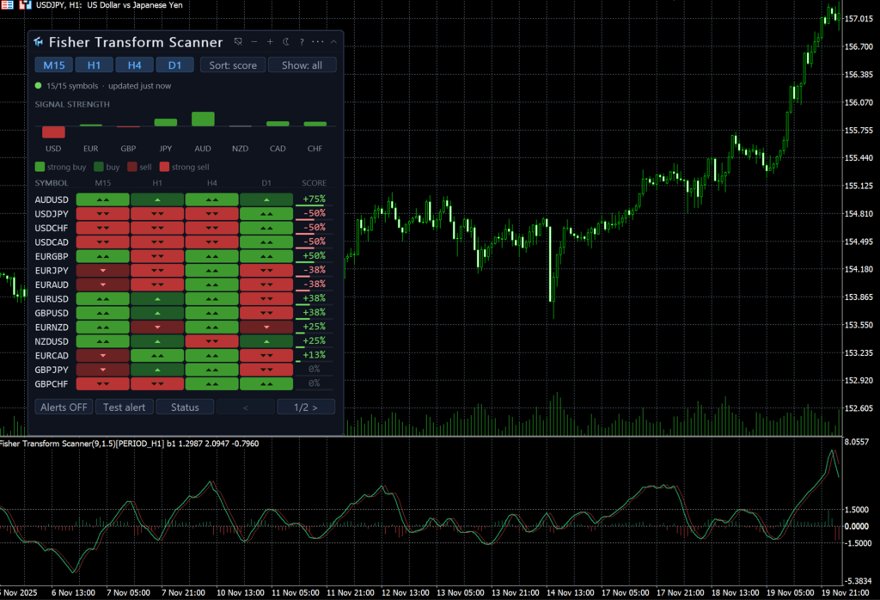Click GBPUSD H1 buy arrow cell
Screen dimensions: 880x600
[x=157, y=313]
